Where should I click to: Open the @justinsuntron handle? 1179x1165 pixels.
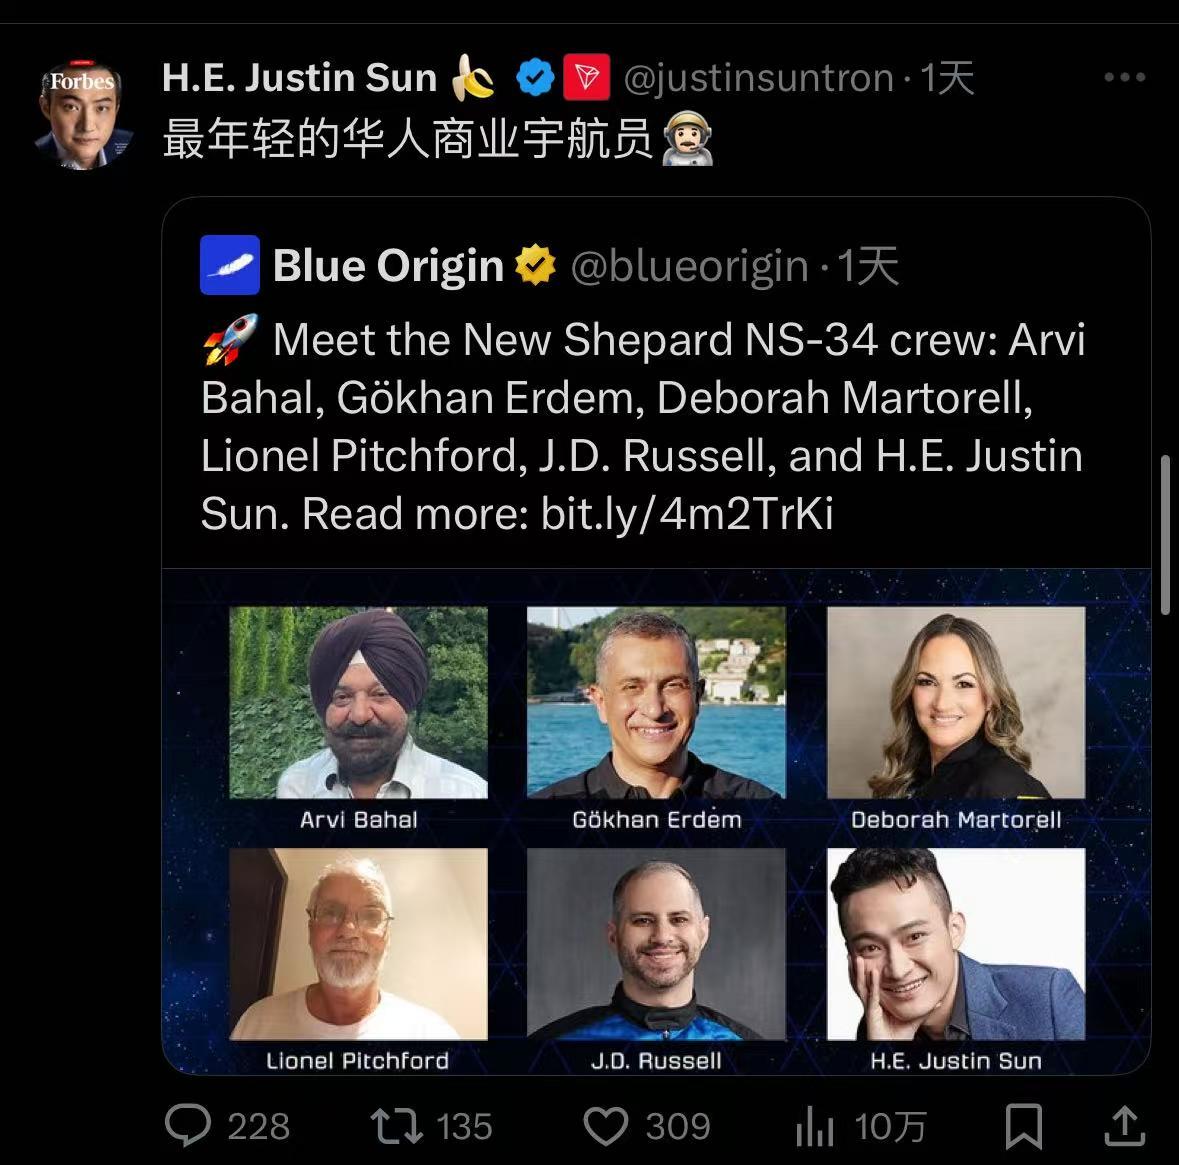[759, 78]
